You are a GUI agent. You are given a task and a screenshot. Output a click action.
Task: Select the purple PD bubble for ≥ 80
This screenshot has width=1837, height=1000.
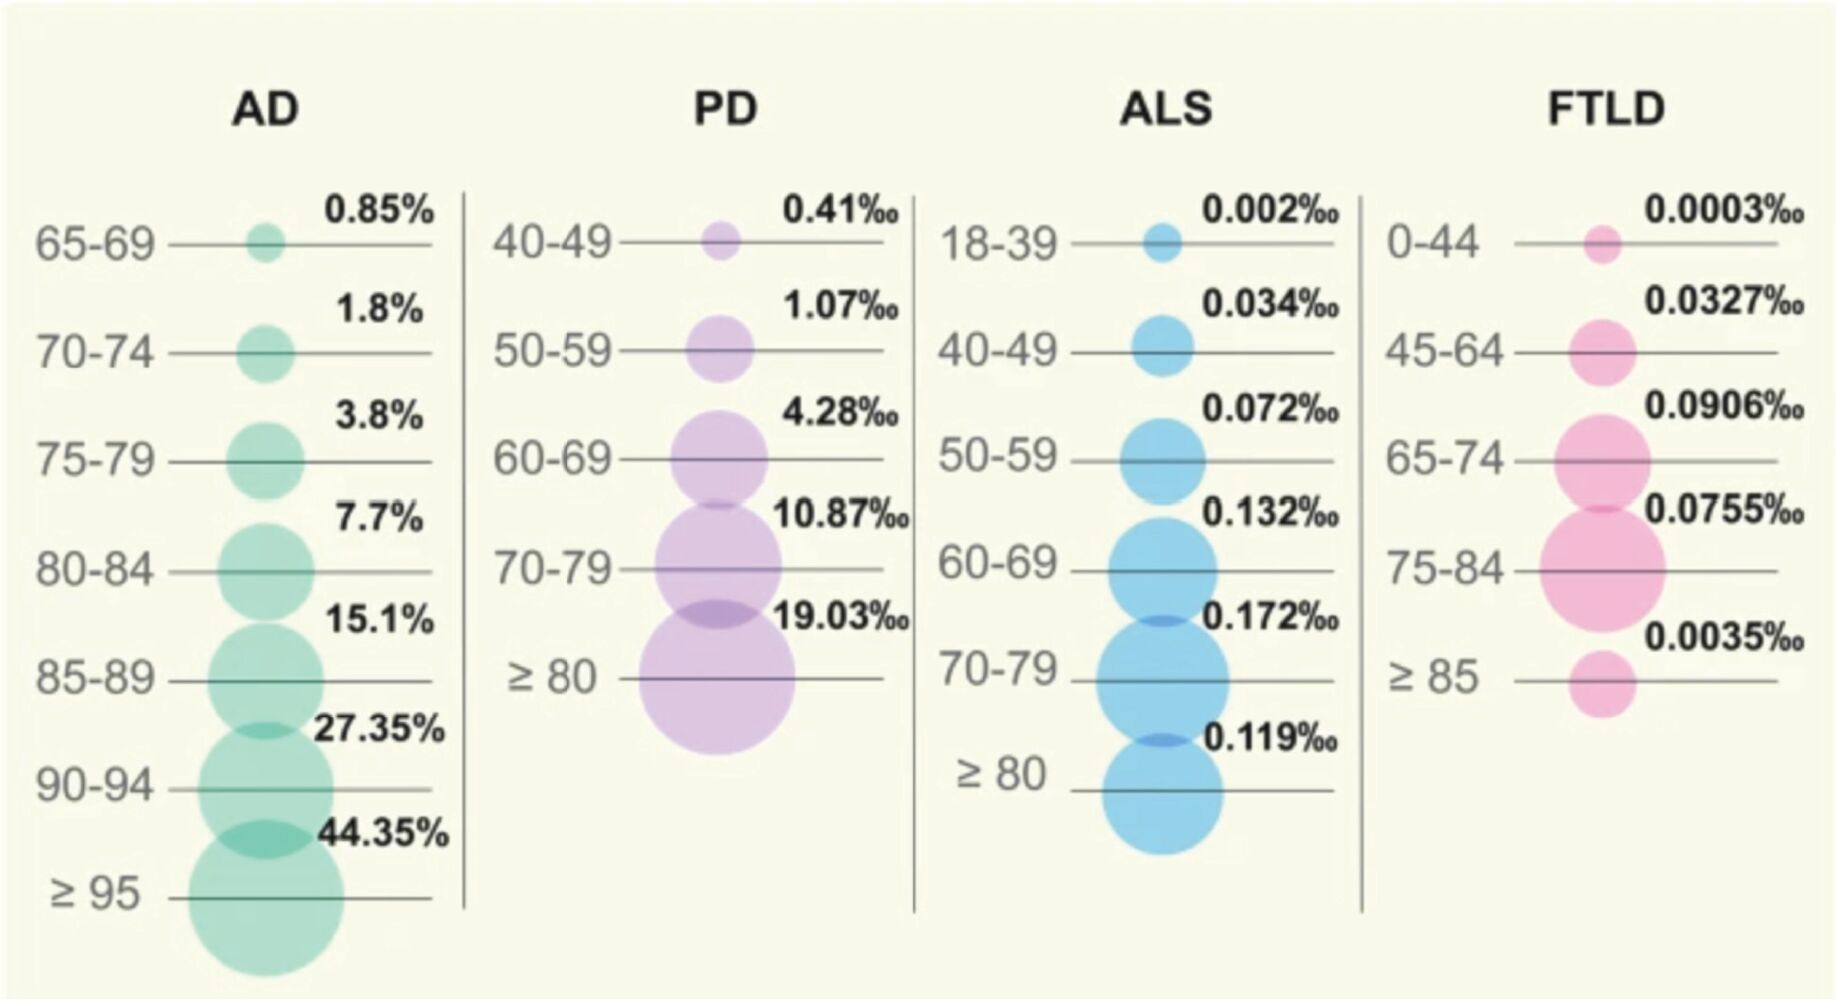tap(717, 677)
